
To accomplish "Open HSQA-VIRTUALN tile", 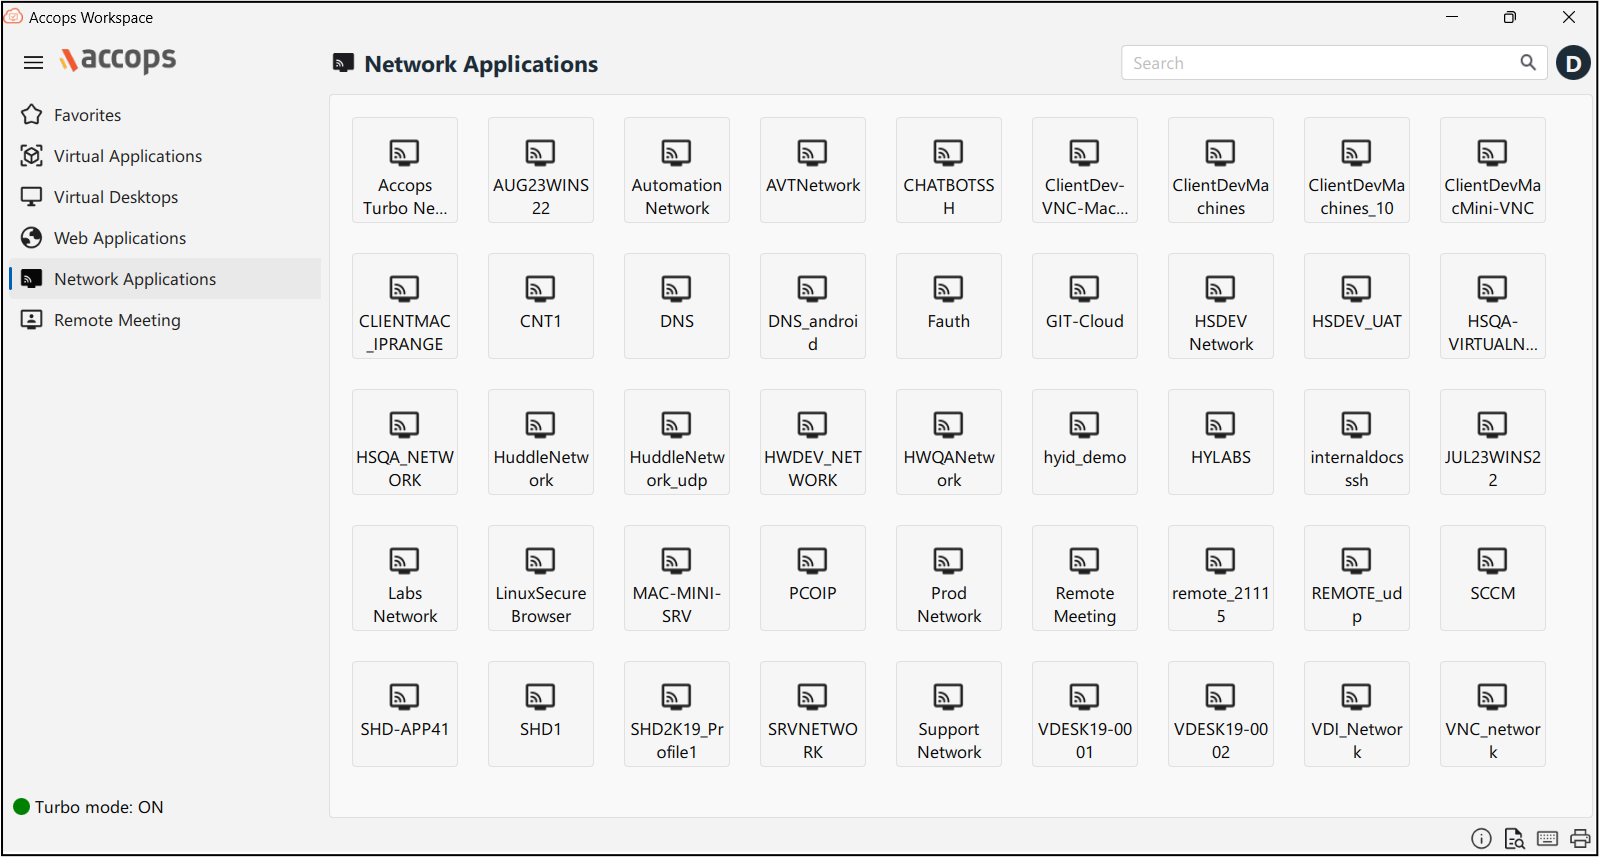I will [1493, 306].
